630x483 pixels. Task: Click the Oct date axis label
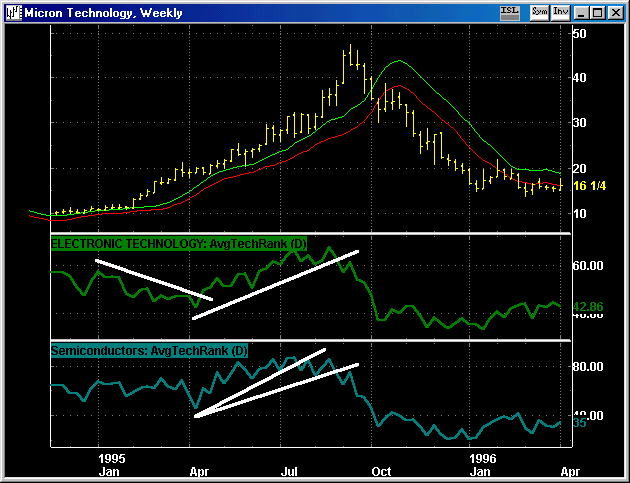(381, 471)
